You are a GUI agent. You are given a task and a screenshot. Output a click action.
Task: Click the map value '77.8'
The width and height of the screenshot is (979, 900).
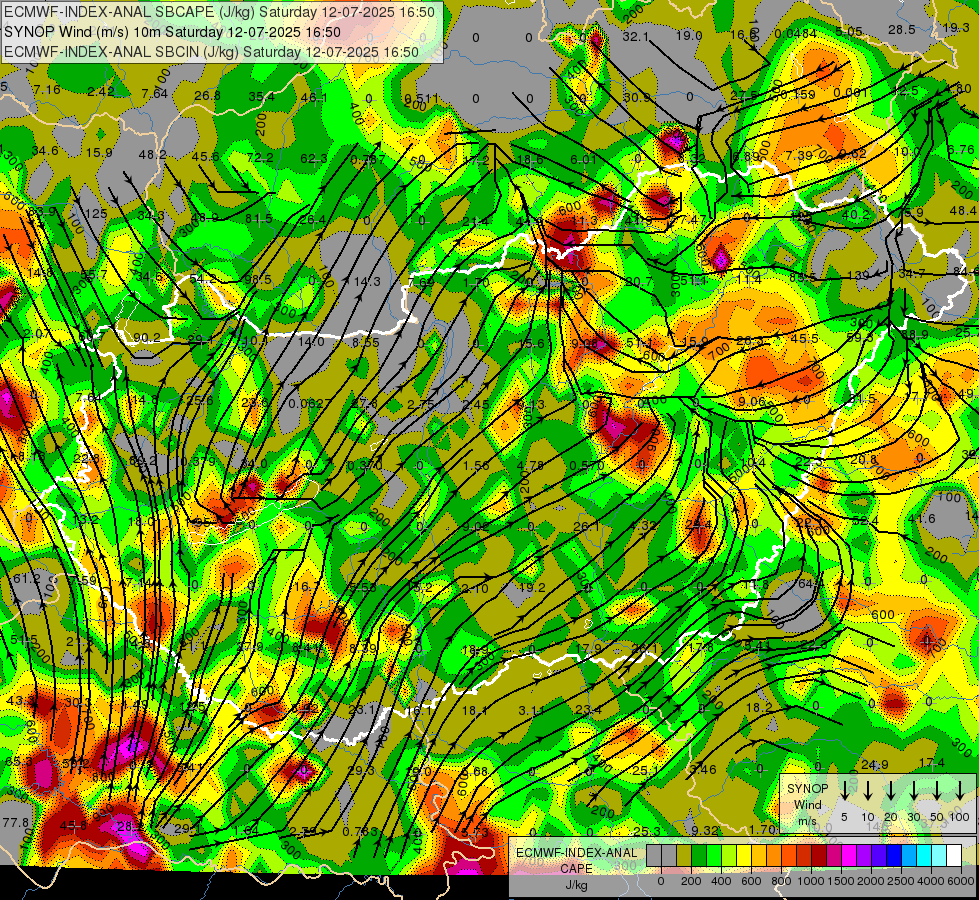click(16, 823)
